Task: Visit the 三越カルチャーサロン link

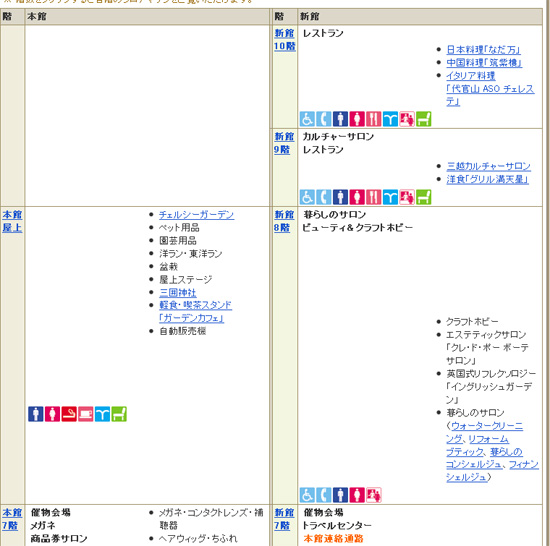Action: click(x=488, y=166)
